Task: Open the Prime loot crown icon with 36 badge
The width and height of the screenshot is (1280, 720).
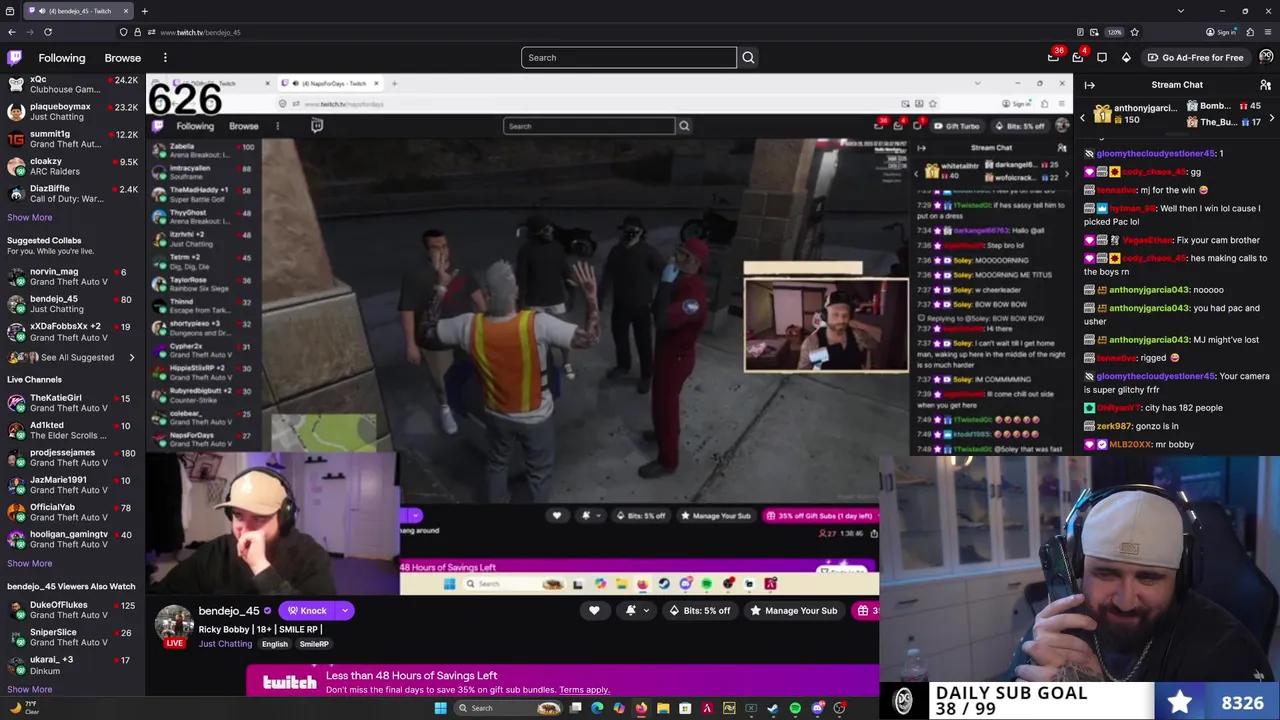Action: (x=1054, y=57)
